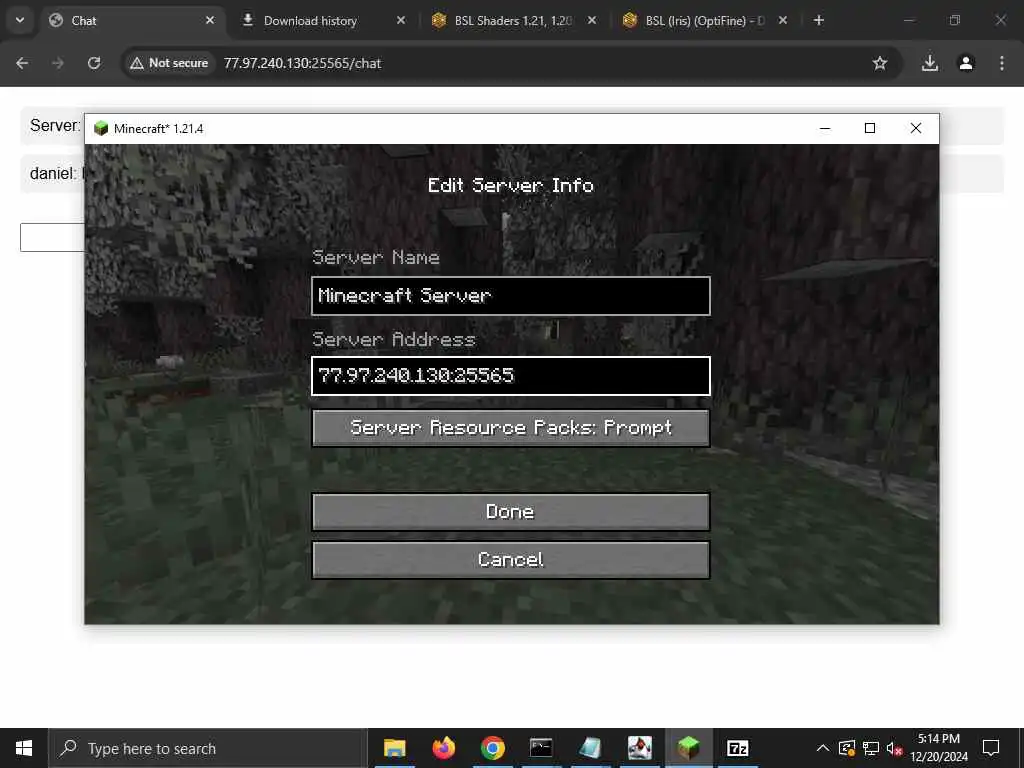This screenshot has width=1024, height=768.
Task: Open Firefox from the taskbar
Action: click(x=443, y=748)
